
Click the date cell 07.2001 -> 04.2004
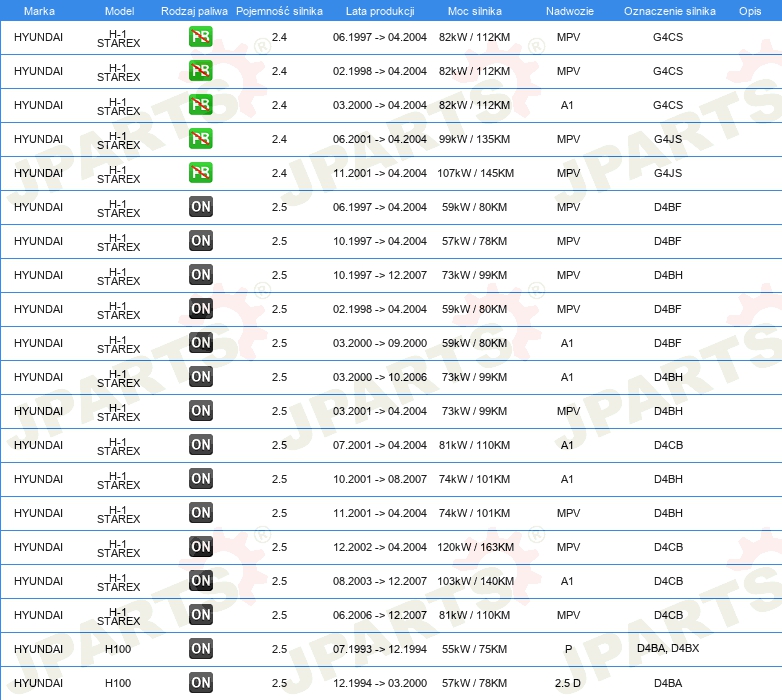(x=380, y=445)
